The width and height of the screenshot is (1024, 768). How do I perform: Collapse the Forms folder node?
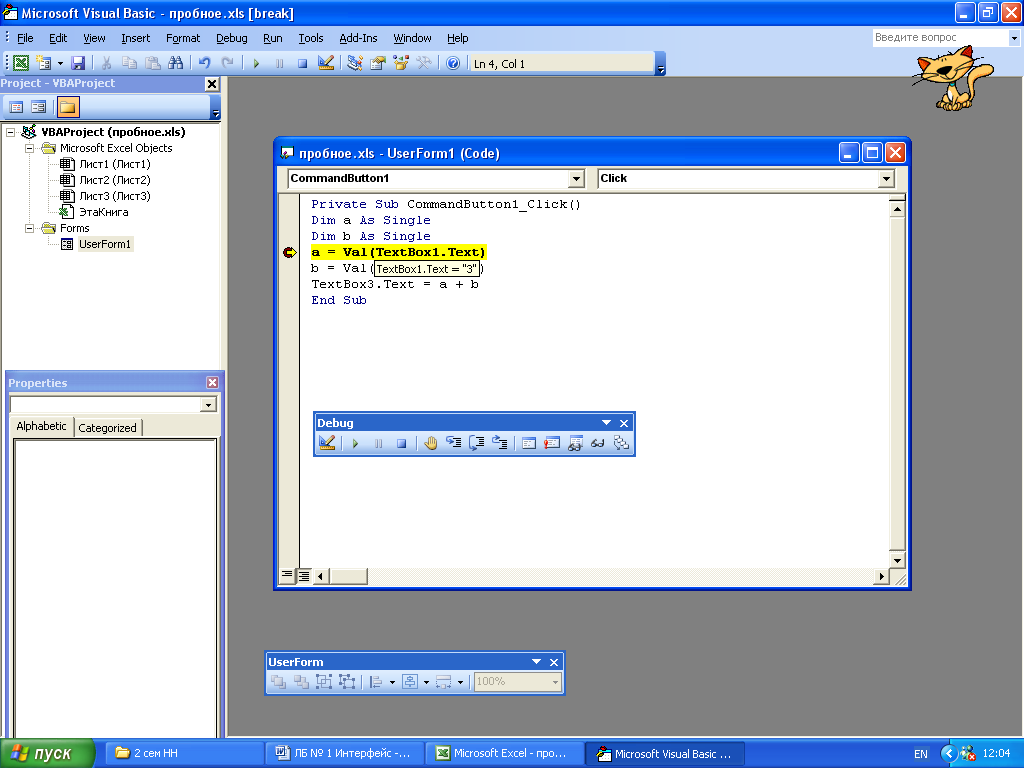(x=29, y=228)
